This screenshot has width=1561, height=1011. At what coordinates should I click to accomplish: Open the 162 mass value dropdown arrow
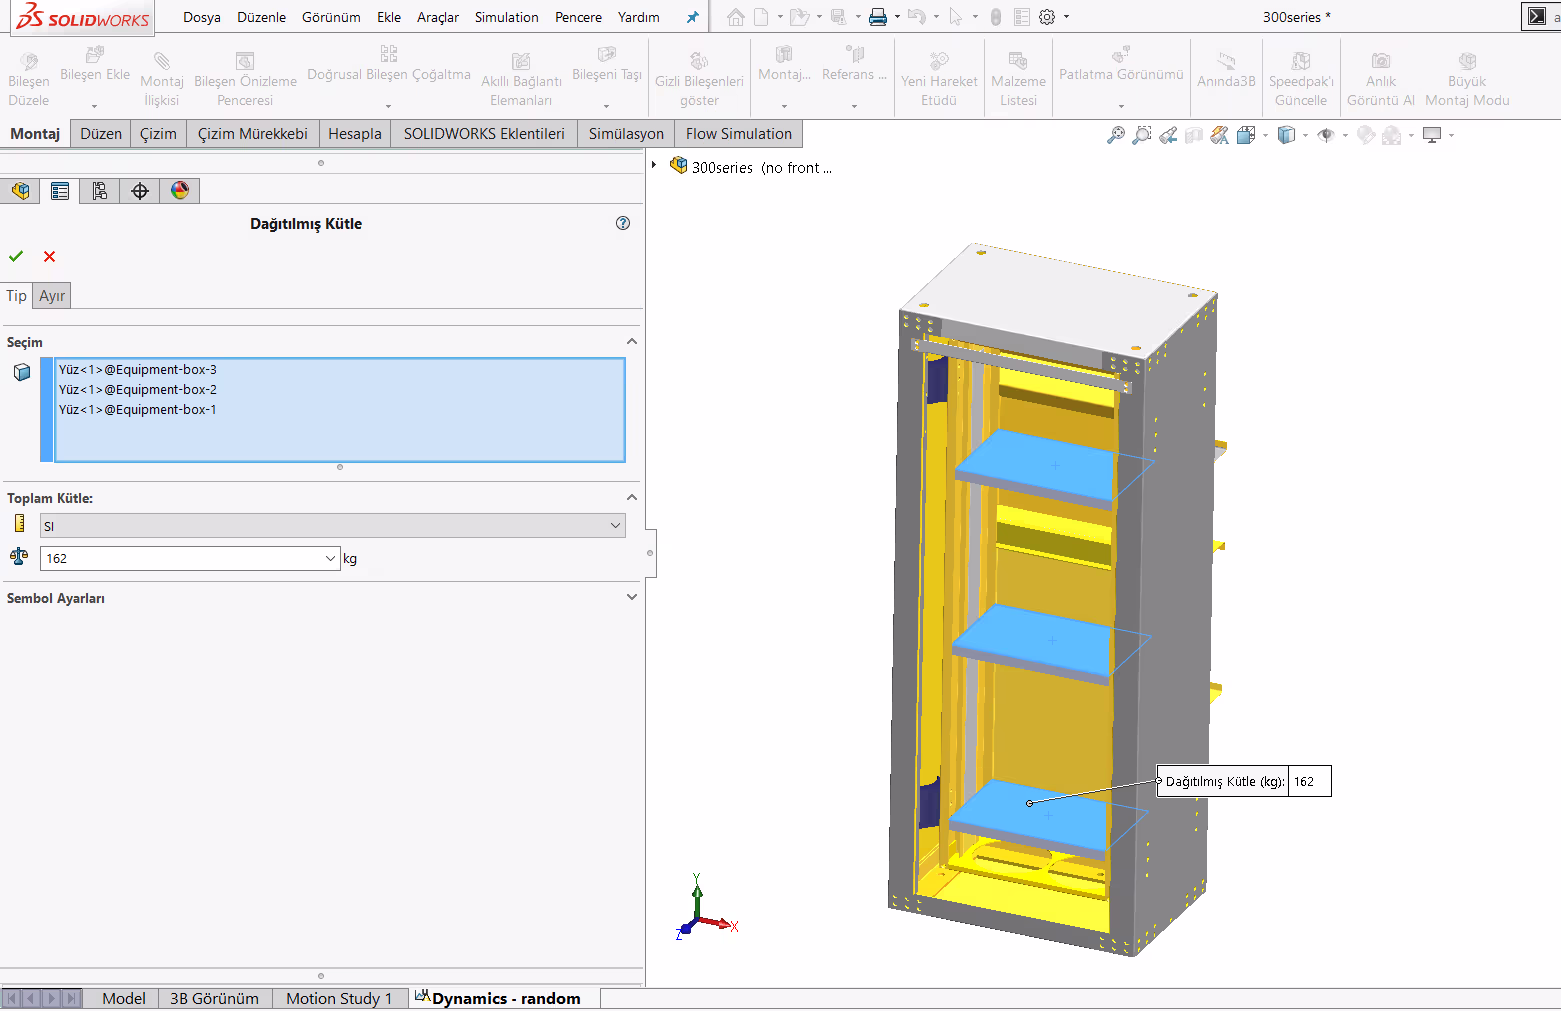tap(331, 559)
